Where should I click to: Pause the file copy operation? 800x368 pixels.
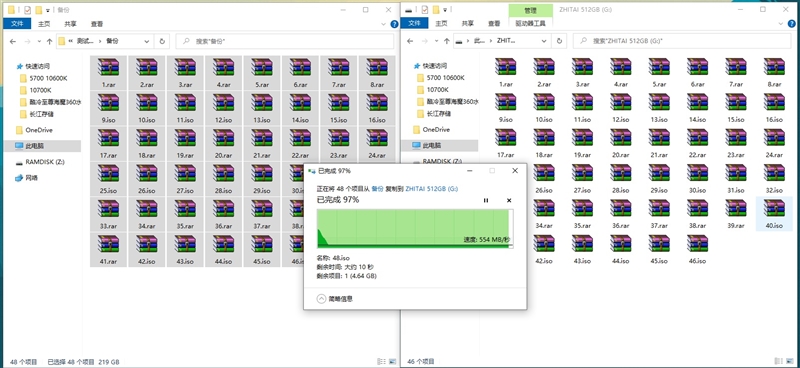(x=486, y=201)
